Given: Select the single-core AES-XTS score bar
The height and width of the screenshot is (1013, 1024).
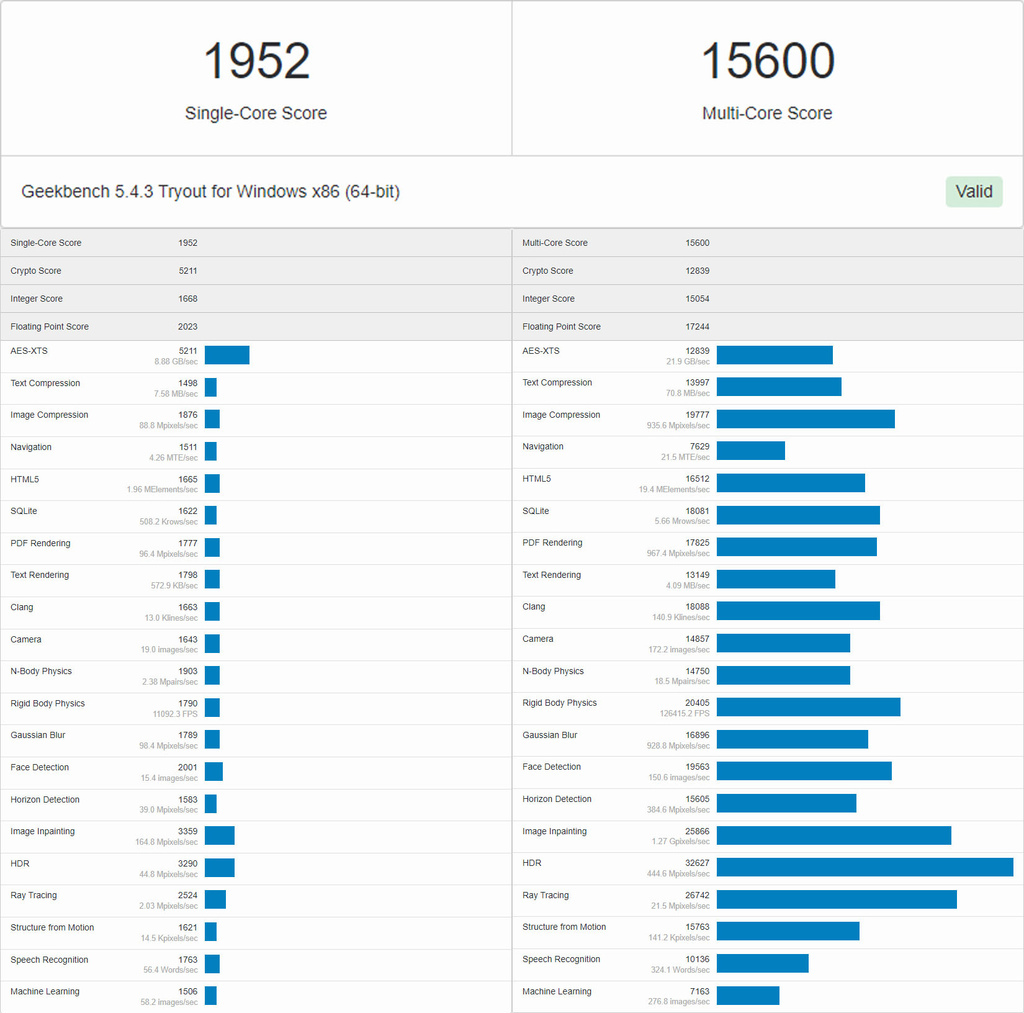Looking at the screenshot, I should pyautogui.click(x=227, y=355).
